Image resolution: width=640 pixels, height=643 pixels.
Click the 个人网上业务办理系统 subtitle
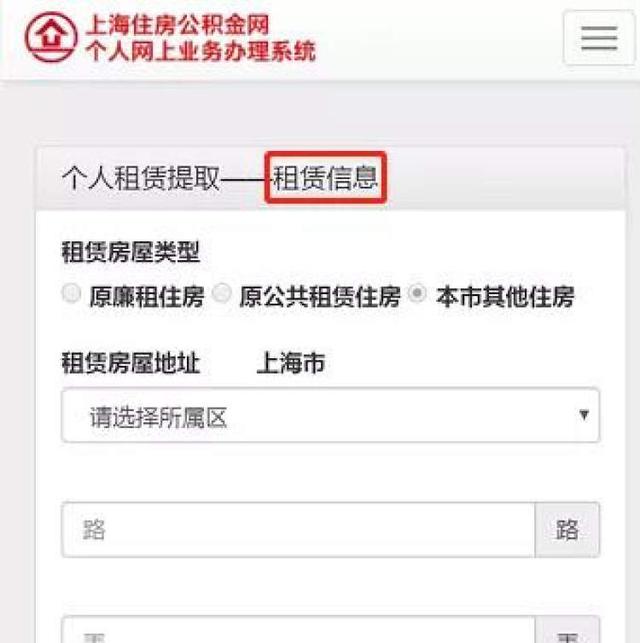(201, 51)
